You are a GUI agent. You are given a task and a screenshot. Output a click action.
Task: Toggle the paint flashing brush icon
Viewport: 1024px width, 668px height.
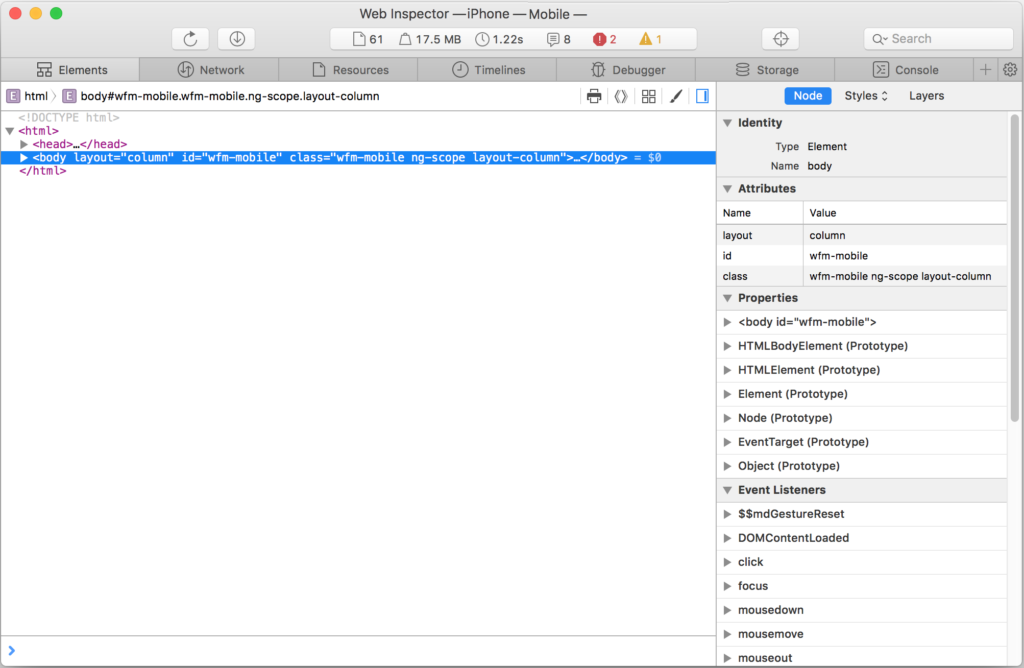pos(676,96)
